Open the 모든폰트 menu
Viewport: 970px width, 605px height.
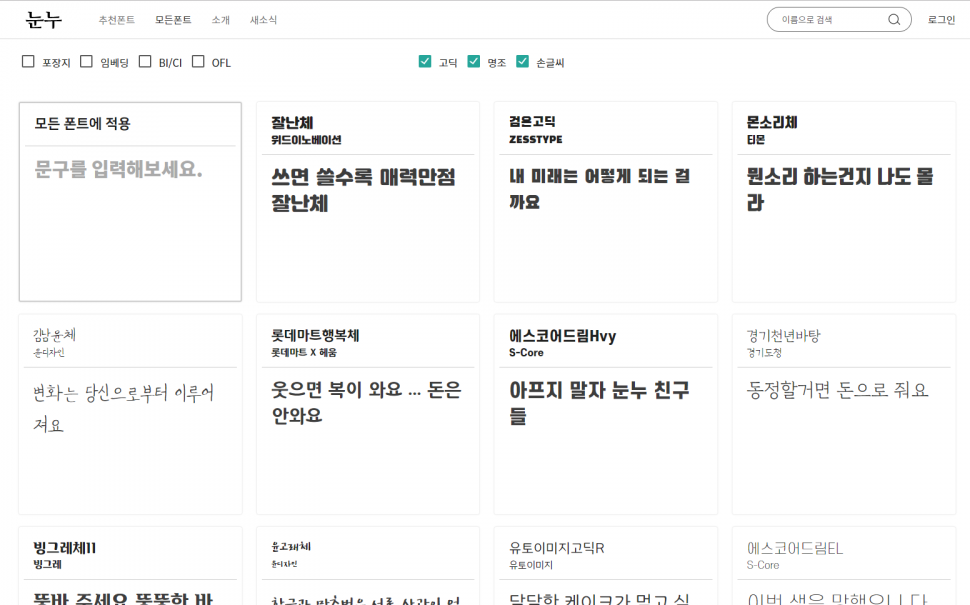click(x=173, y=20)
